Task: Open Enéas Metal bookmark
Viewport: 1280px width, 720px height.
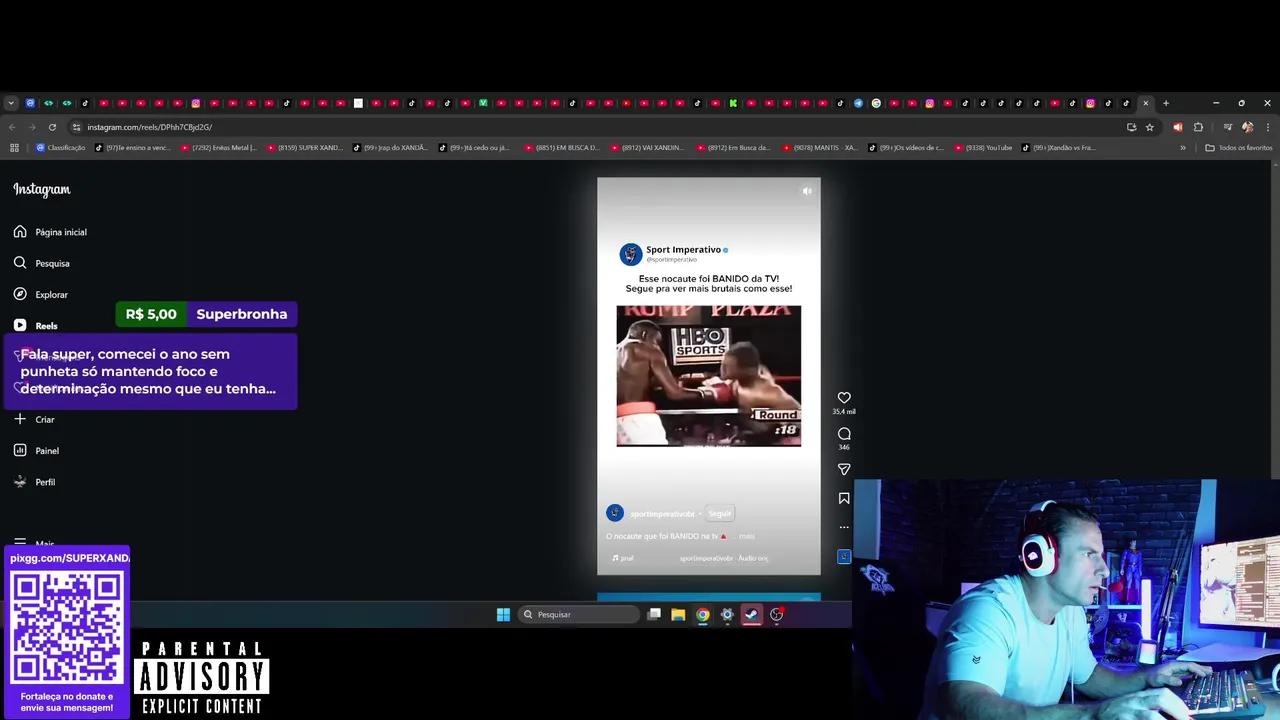Action: 219,148
